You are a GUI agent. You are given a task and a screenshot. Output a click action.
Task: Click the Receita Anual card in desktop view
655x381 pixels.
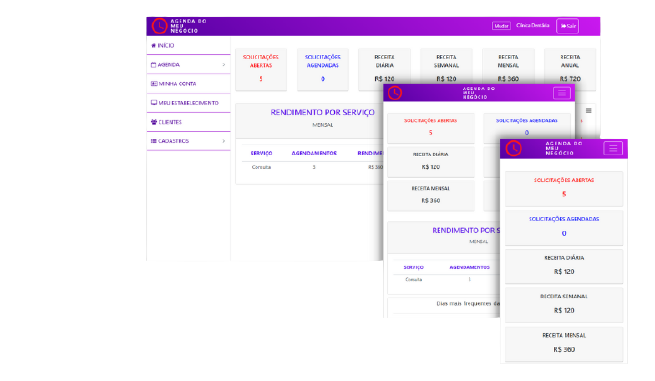tap(570, 69)
